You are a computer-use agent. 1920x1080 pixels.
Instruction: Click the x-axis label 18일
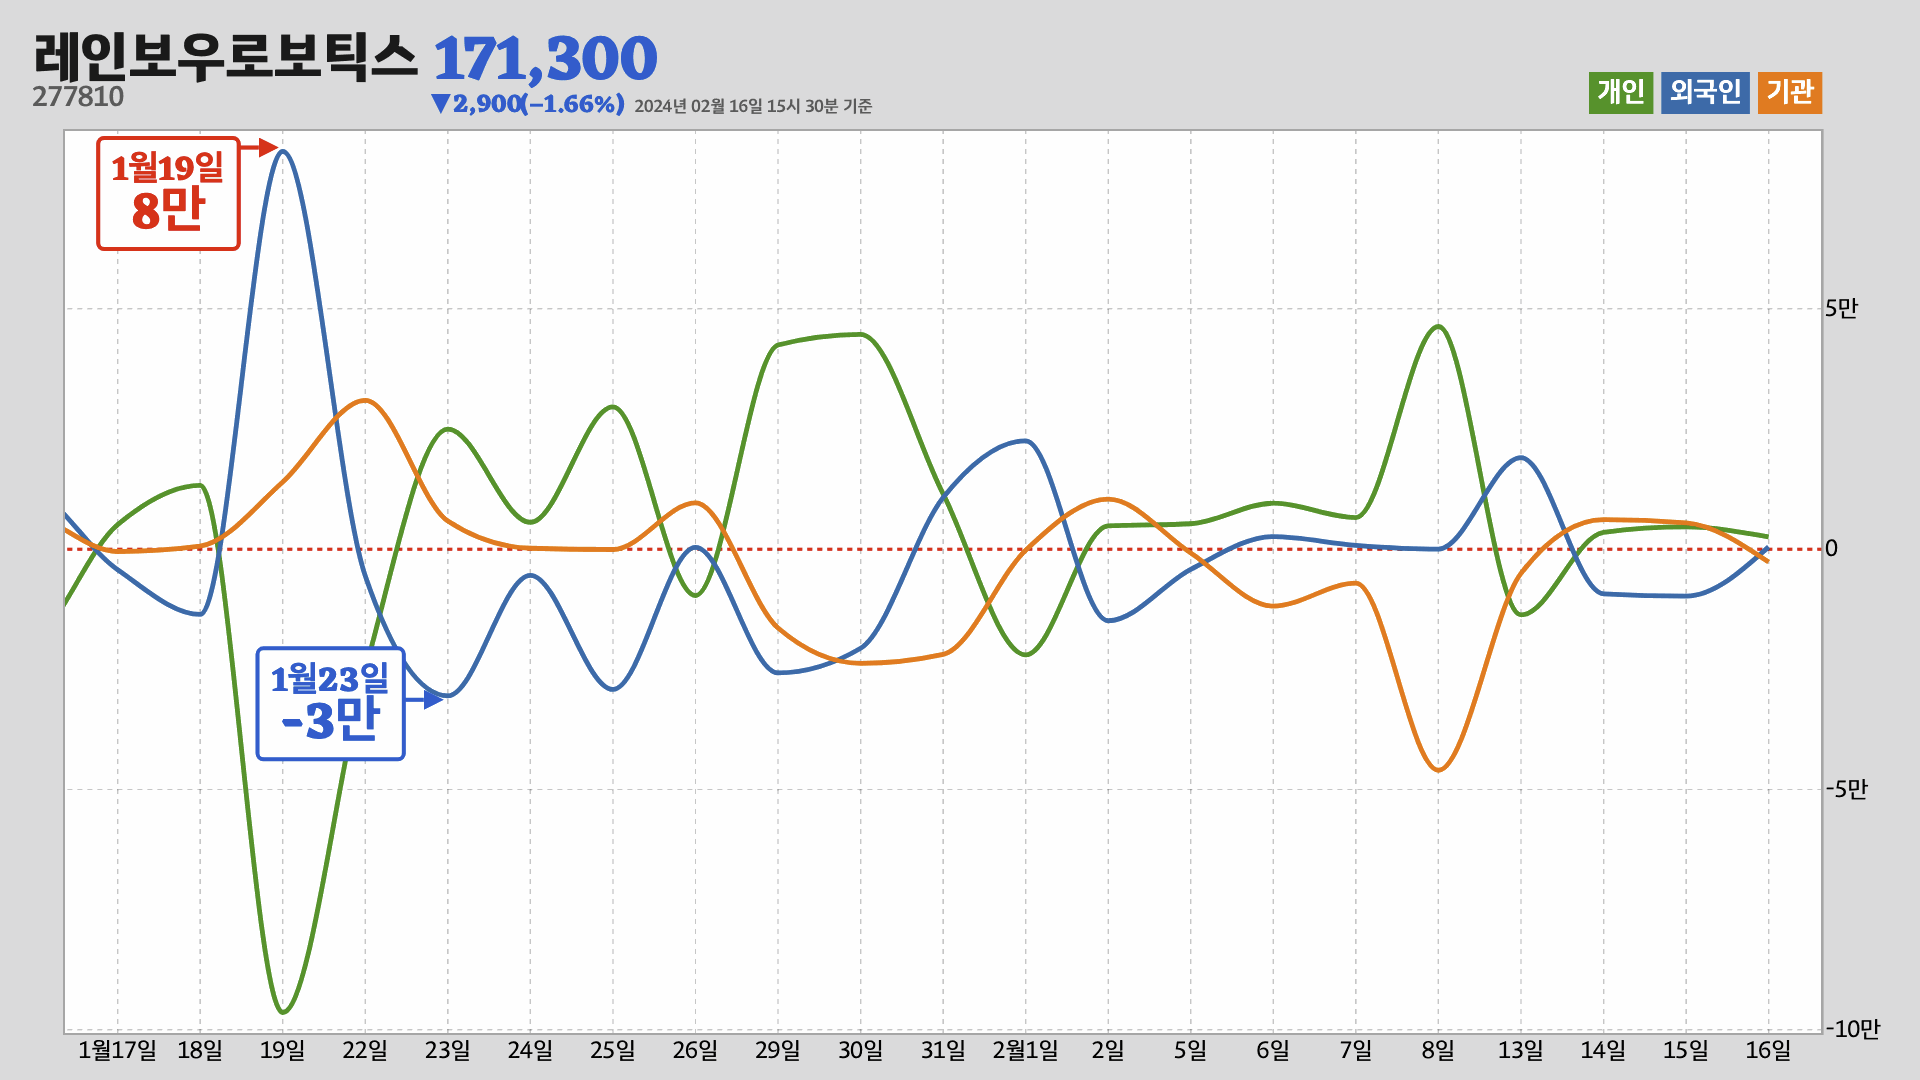pyautogui.click(x=200, y=1050)
